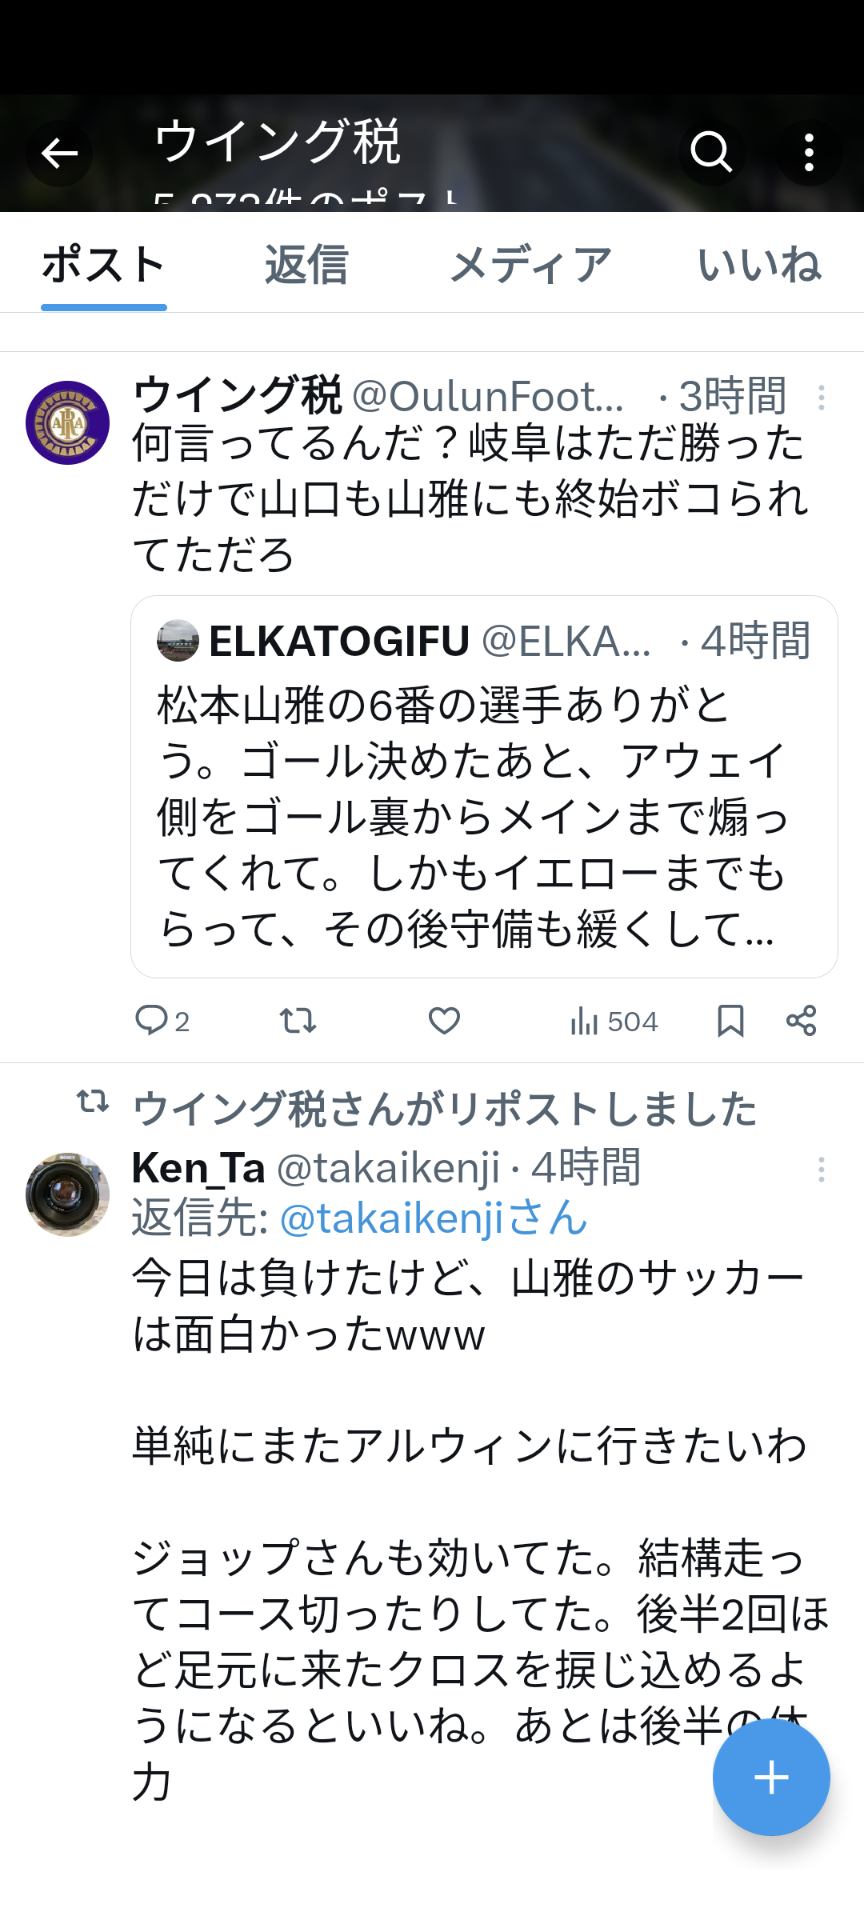The width and height of the screenshot is (864, 1920).
Task: Expand more options for Ken_Ta post
Action: click(x=821, y=1170)
